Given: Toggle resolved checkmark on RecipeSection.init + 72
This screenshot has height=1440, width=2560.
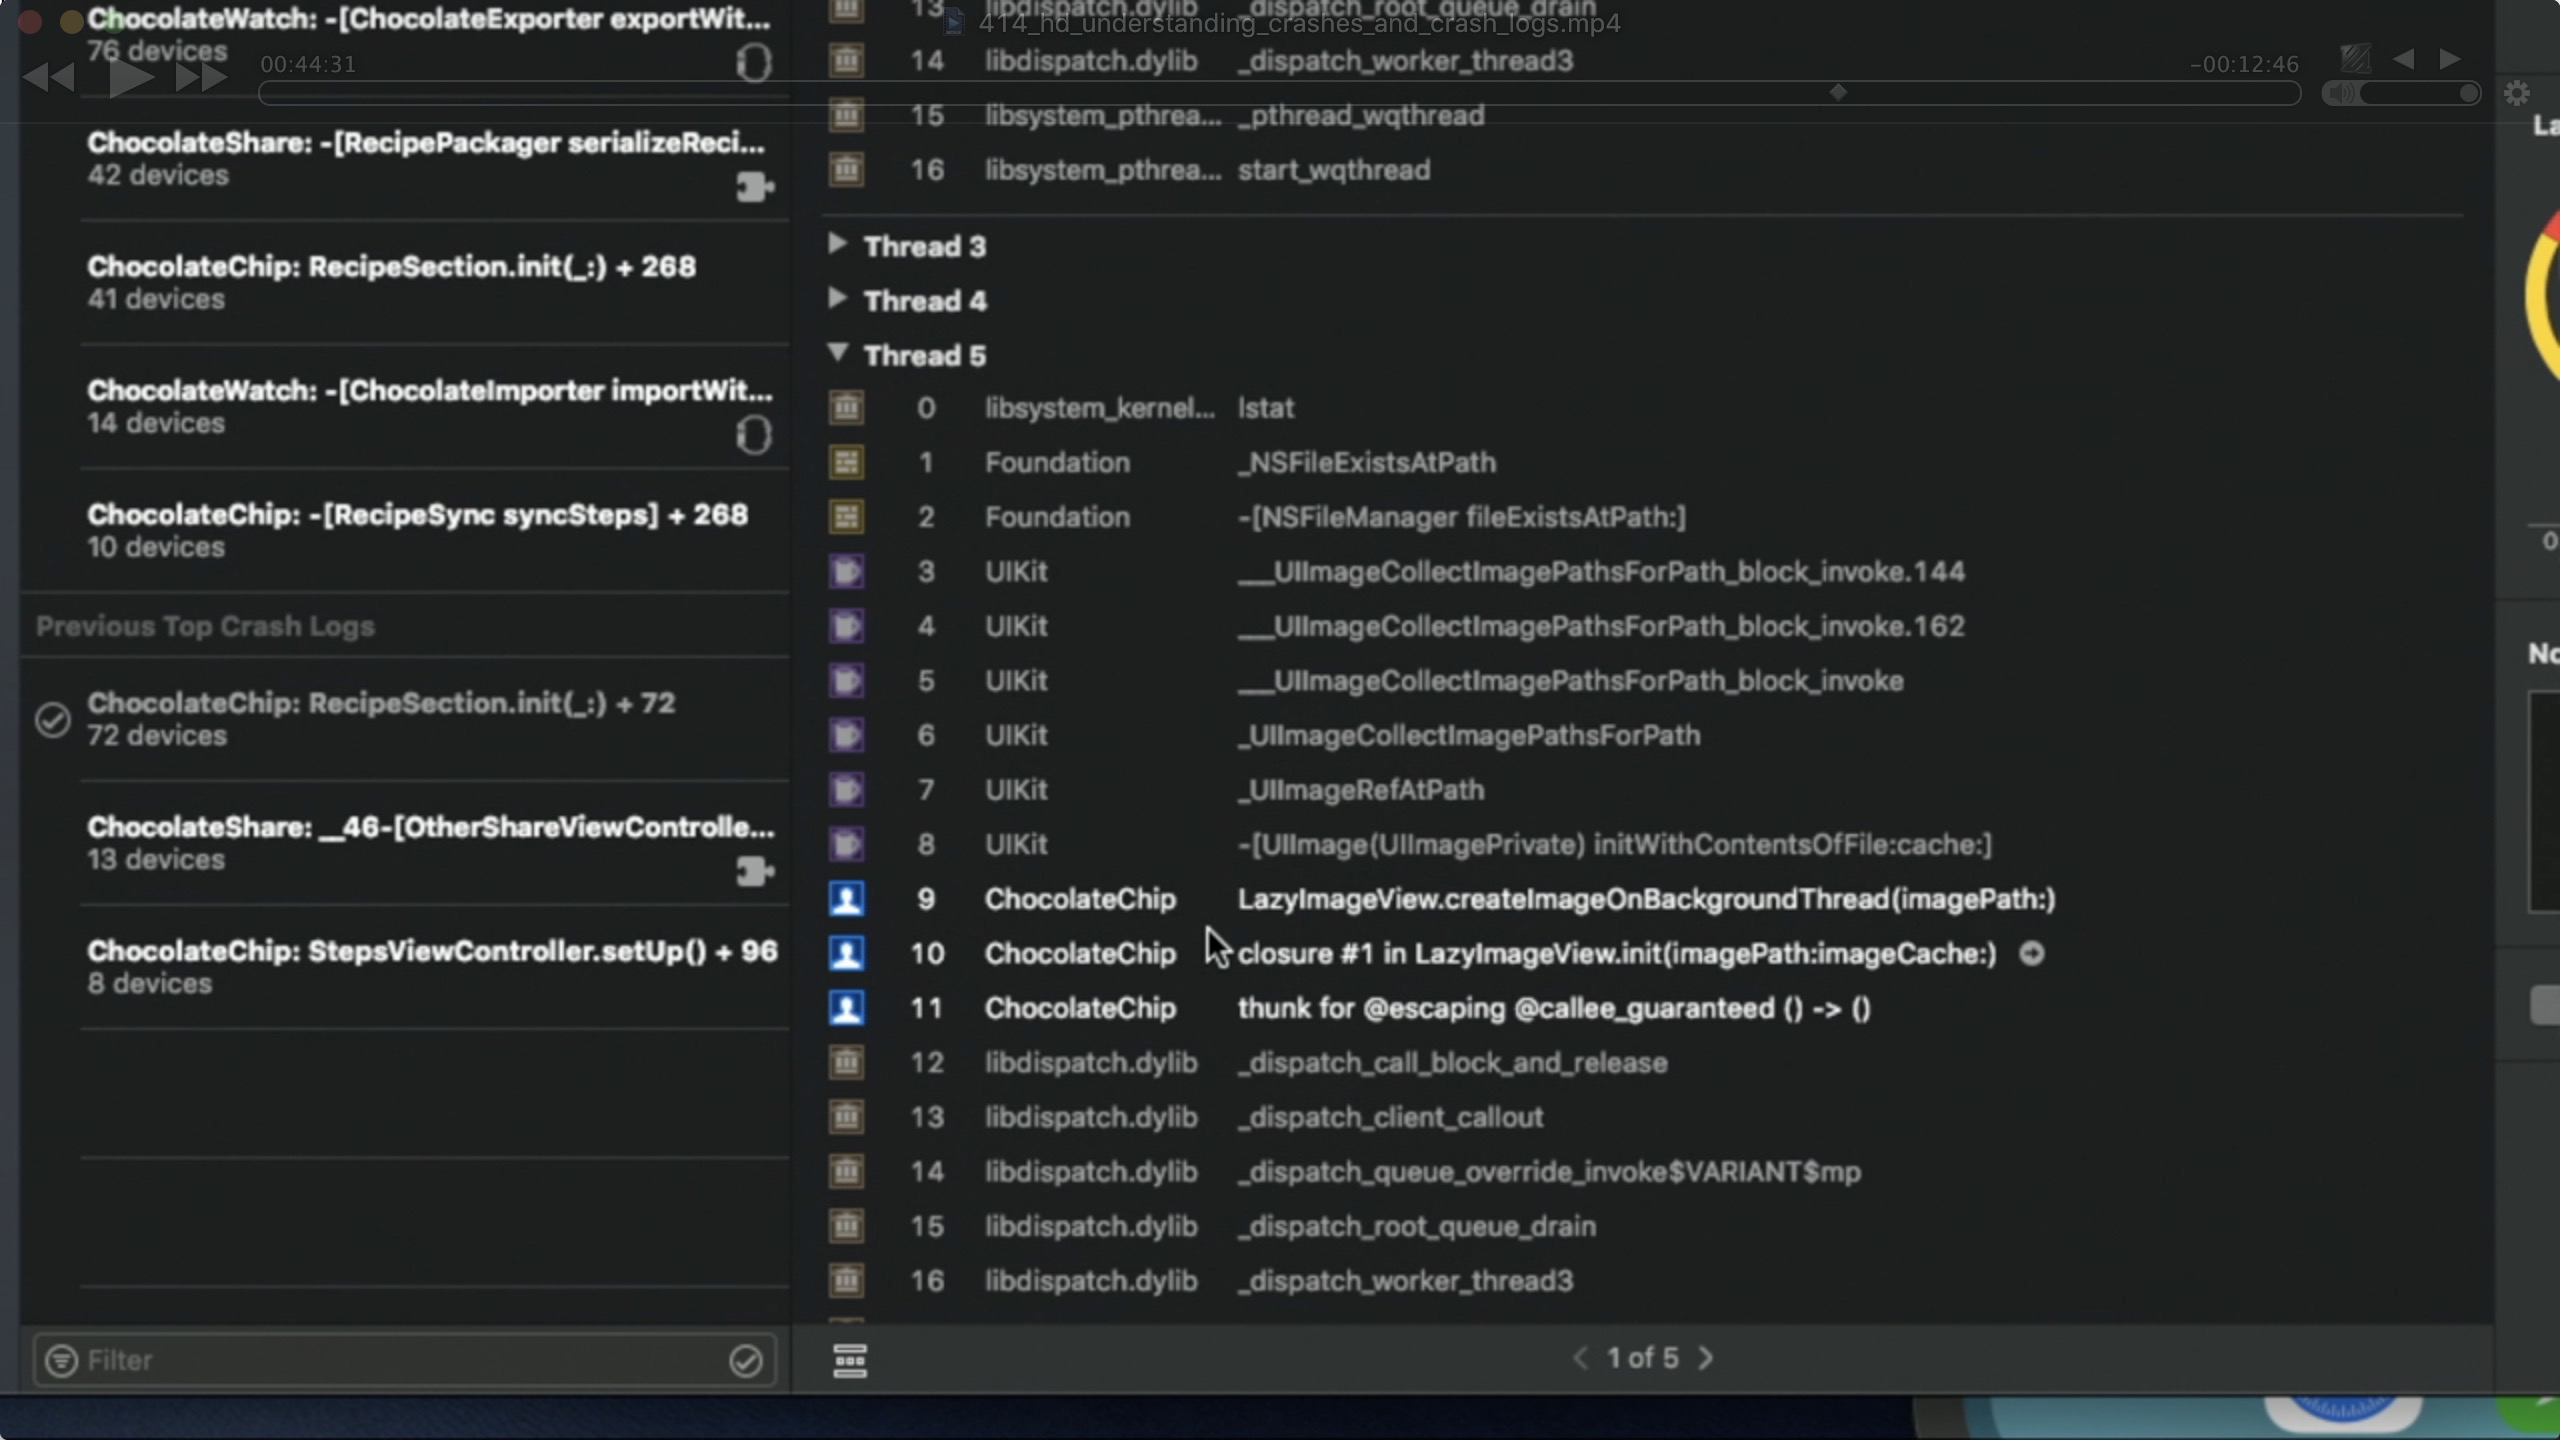Looking at the screenshot, I should click(52, 720).
